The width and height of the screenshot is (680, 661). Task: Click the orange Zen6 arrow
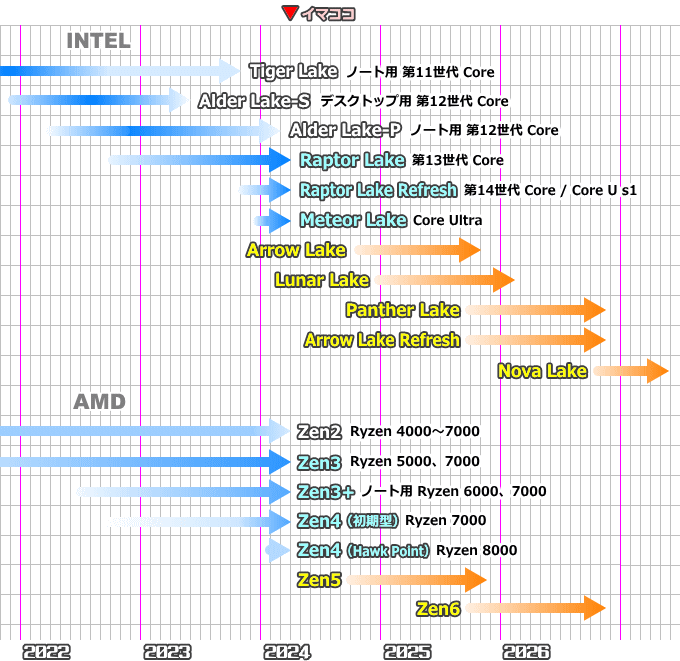pyautogui.click(x=536, y=608)
